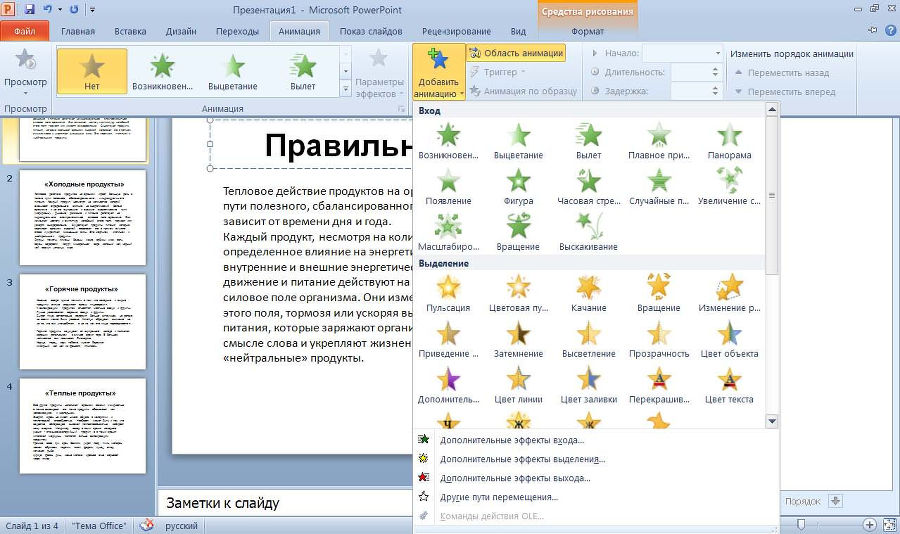This screenshot has width=900, height=534.
Task: Choose the Затемнение emphasis effect
Action: click(518, 340)
